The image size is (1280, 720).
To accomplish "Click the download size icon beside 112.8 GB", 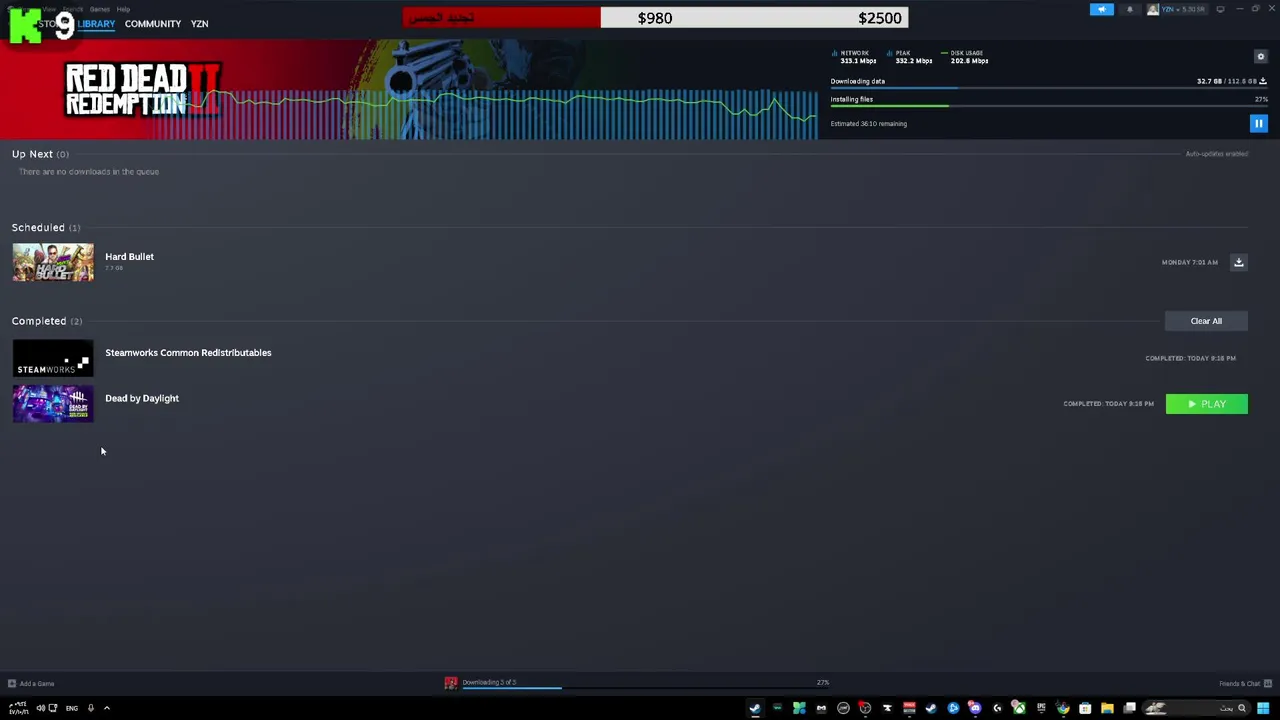I will tap(1263, 81).
